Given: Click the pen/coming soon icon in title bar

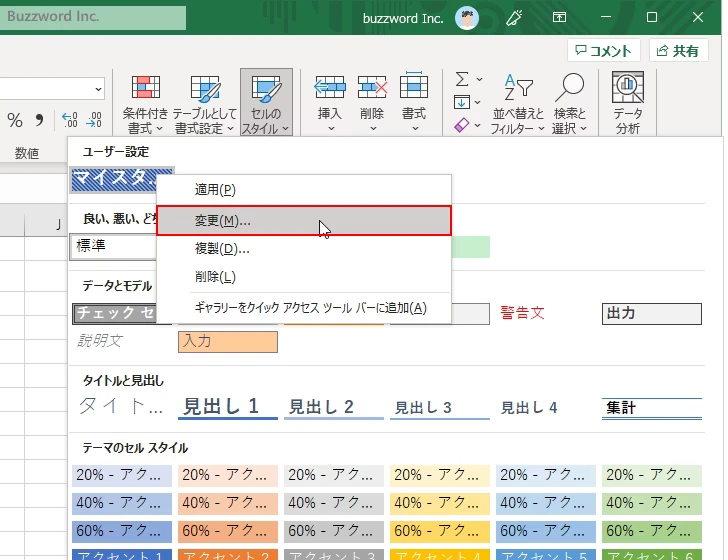Looking at the screenshot, I should point(514,18).
